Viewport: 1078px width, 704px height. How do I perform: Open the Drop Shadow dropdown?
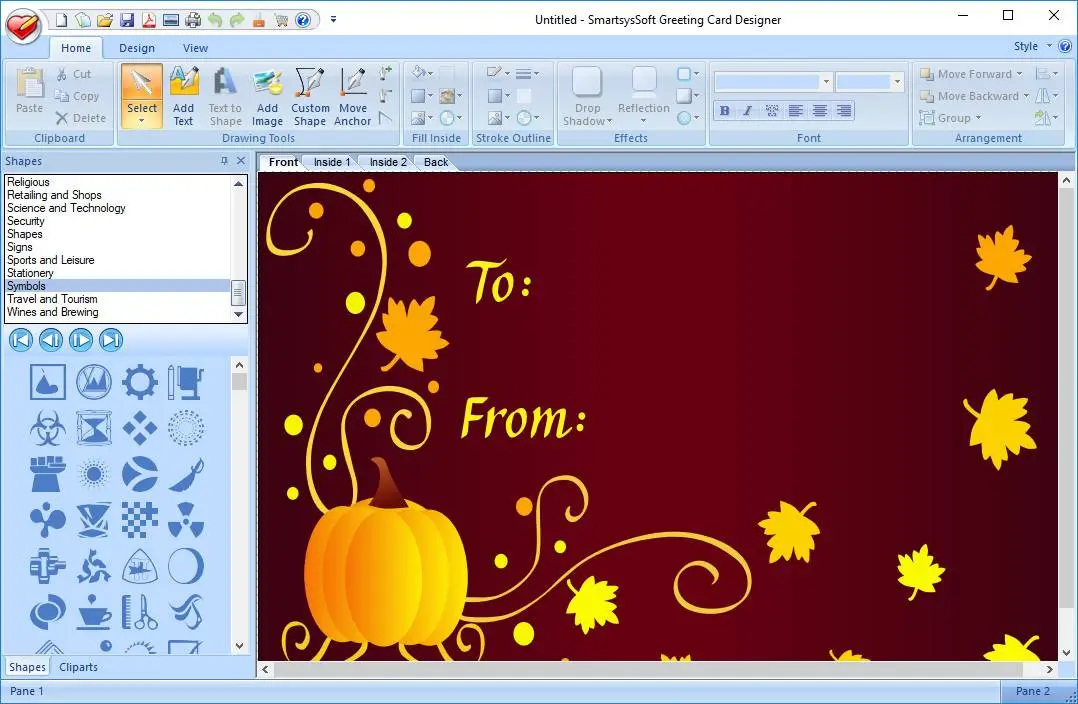[x=586, y=100]
